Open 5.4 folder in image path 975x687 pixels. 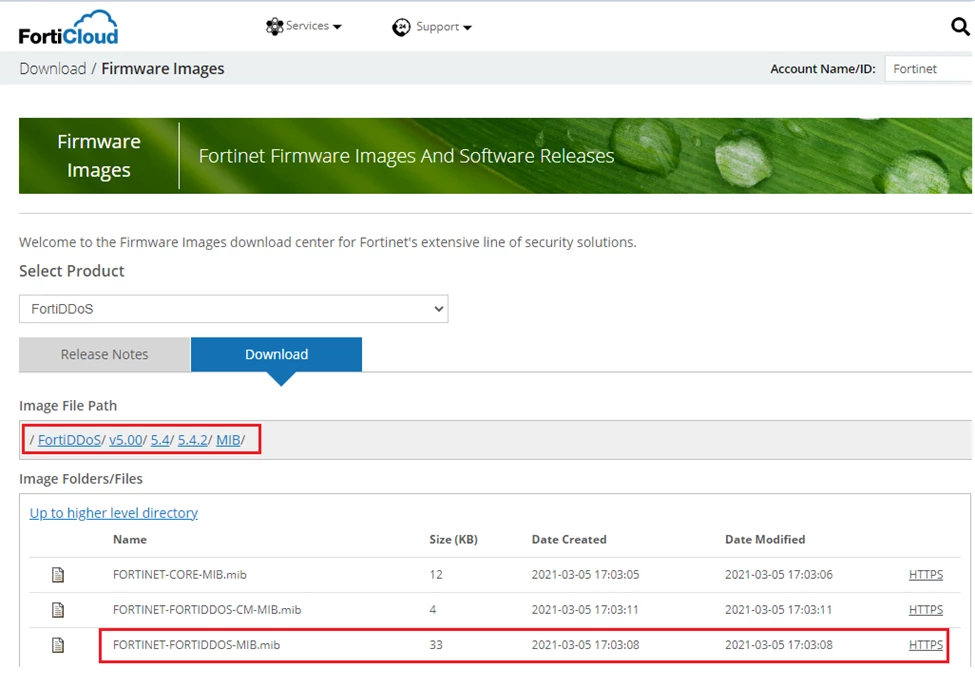[160, 440]
